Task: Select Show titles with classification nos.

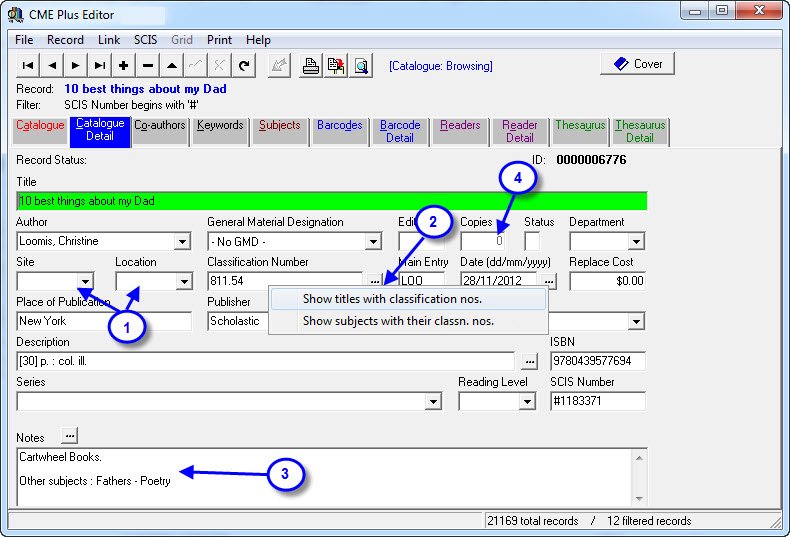Action: click(x=392, y=299)
